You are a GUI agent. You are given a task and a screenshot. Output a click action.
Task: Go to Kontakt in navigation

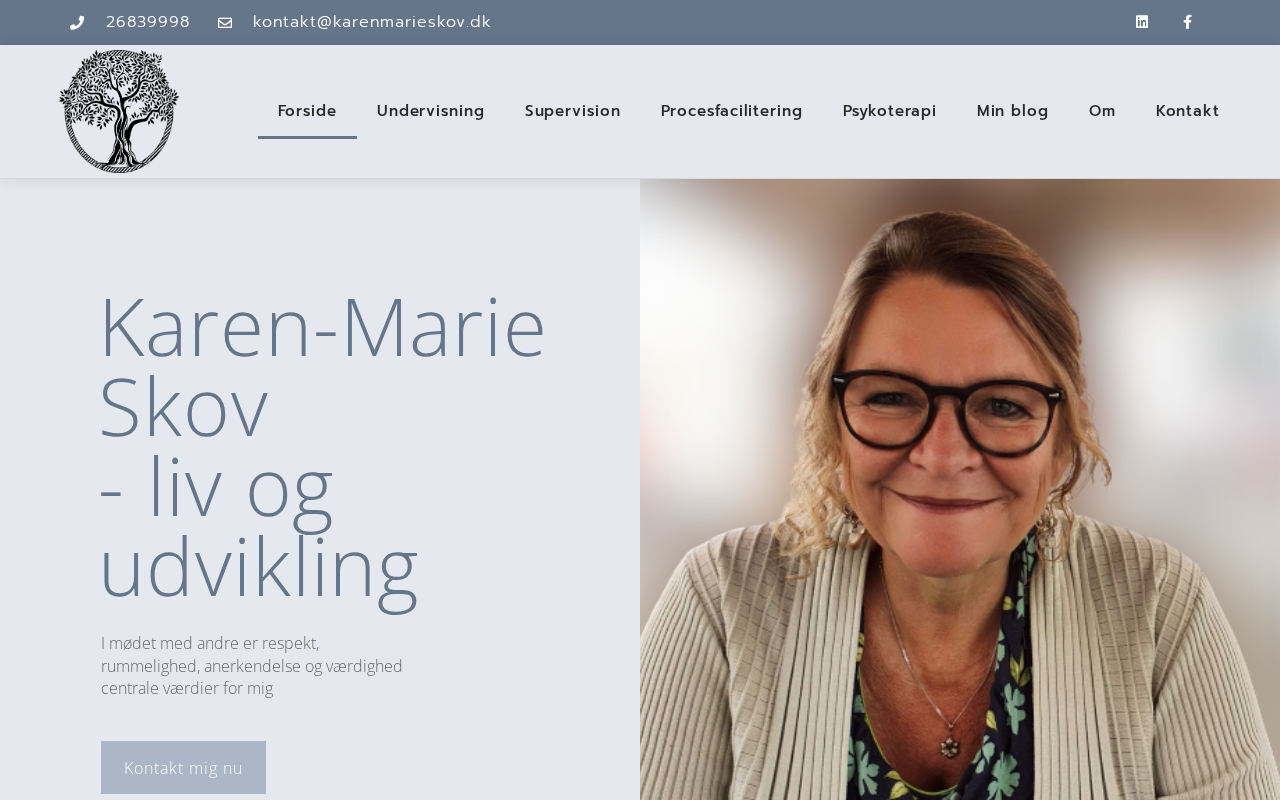[1188, 111]
